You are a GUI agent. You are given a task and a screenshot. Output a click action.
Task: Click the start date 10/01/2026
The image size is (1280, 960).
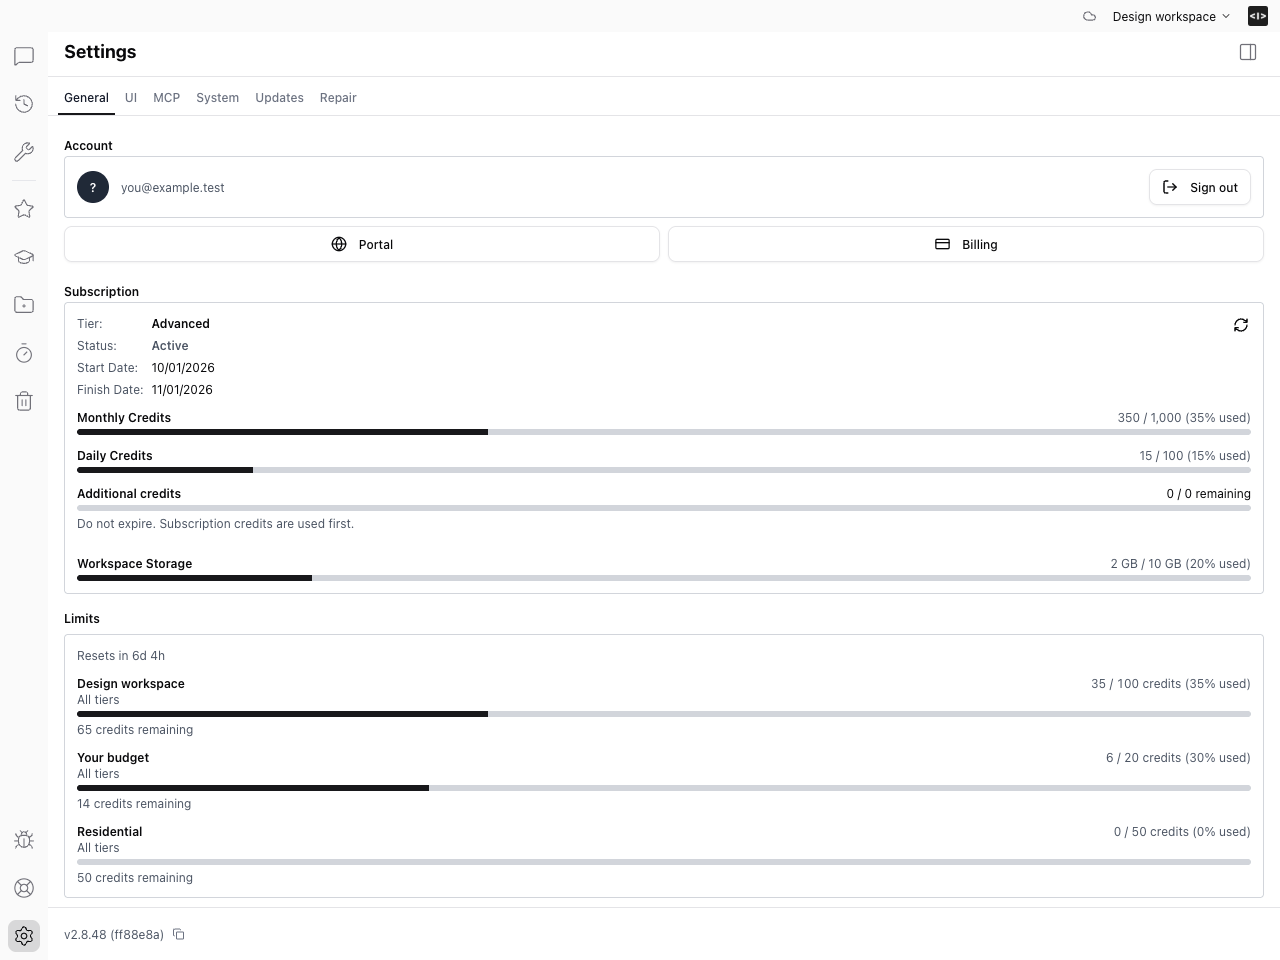click(x=183, y=368)
